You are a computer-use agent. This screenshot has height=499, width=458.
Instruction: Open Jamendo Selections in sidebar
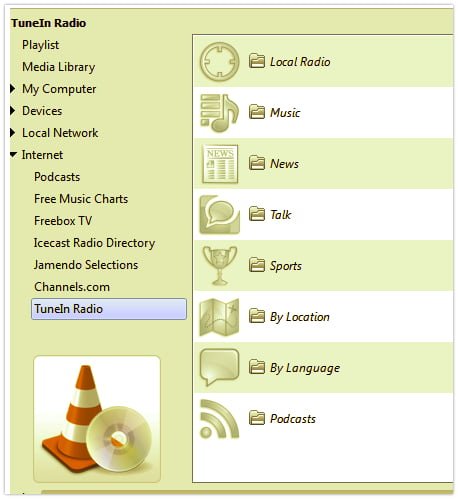tap(86, 265)
